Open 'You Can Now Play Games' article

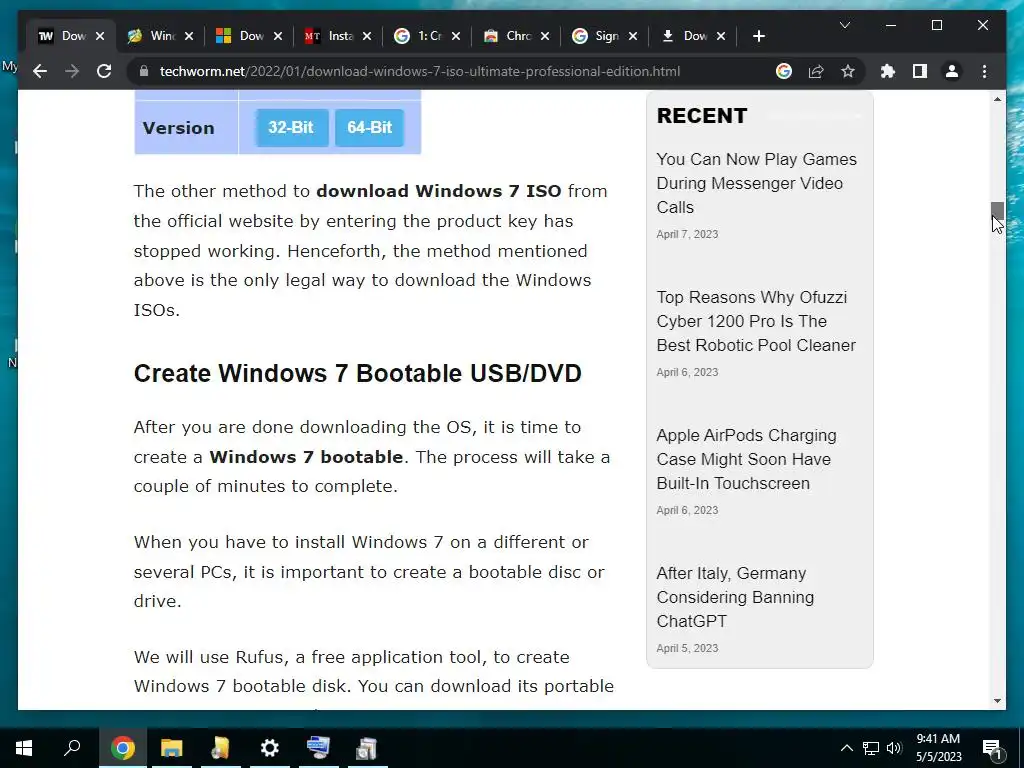pyautogui.click(x=756, y=184)
